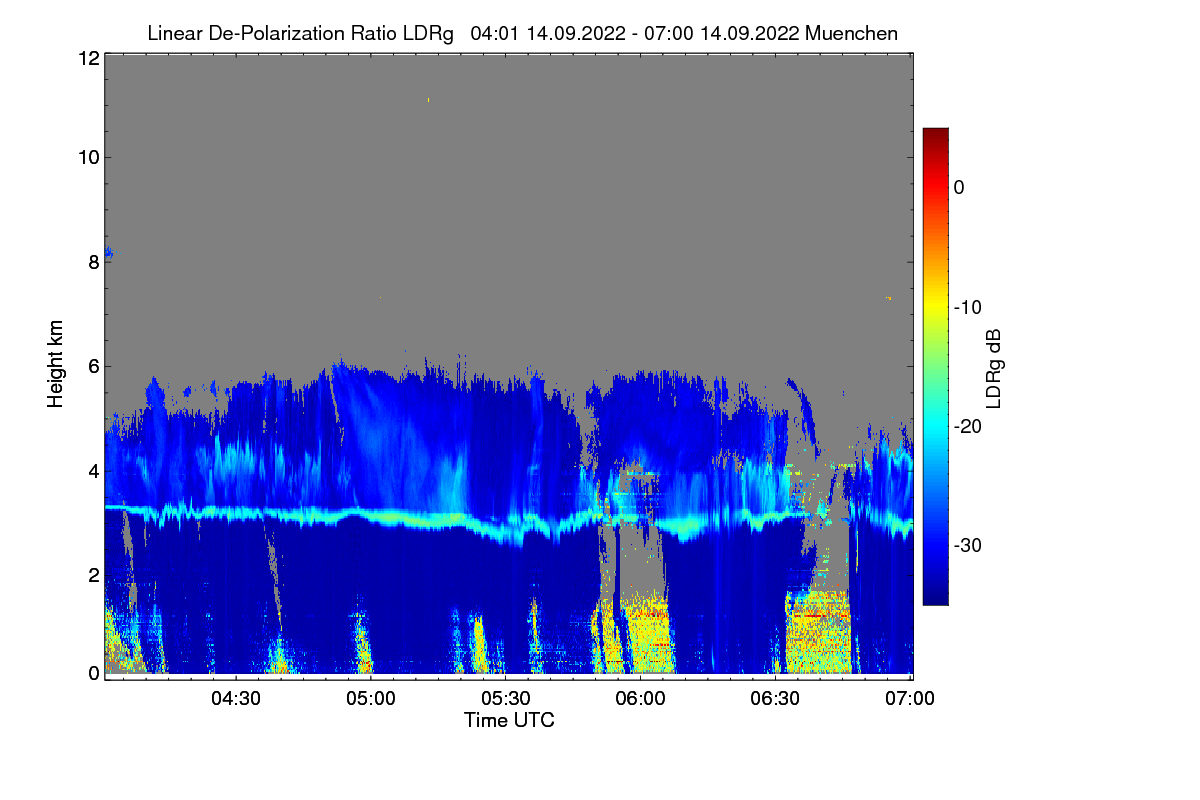This screenshot has width=1200, height=800.
Task: Click the colorbar value label -10
Action: click(x=967, y=307)
